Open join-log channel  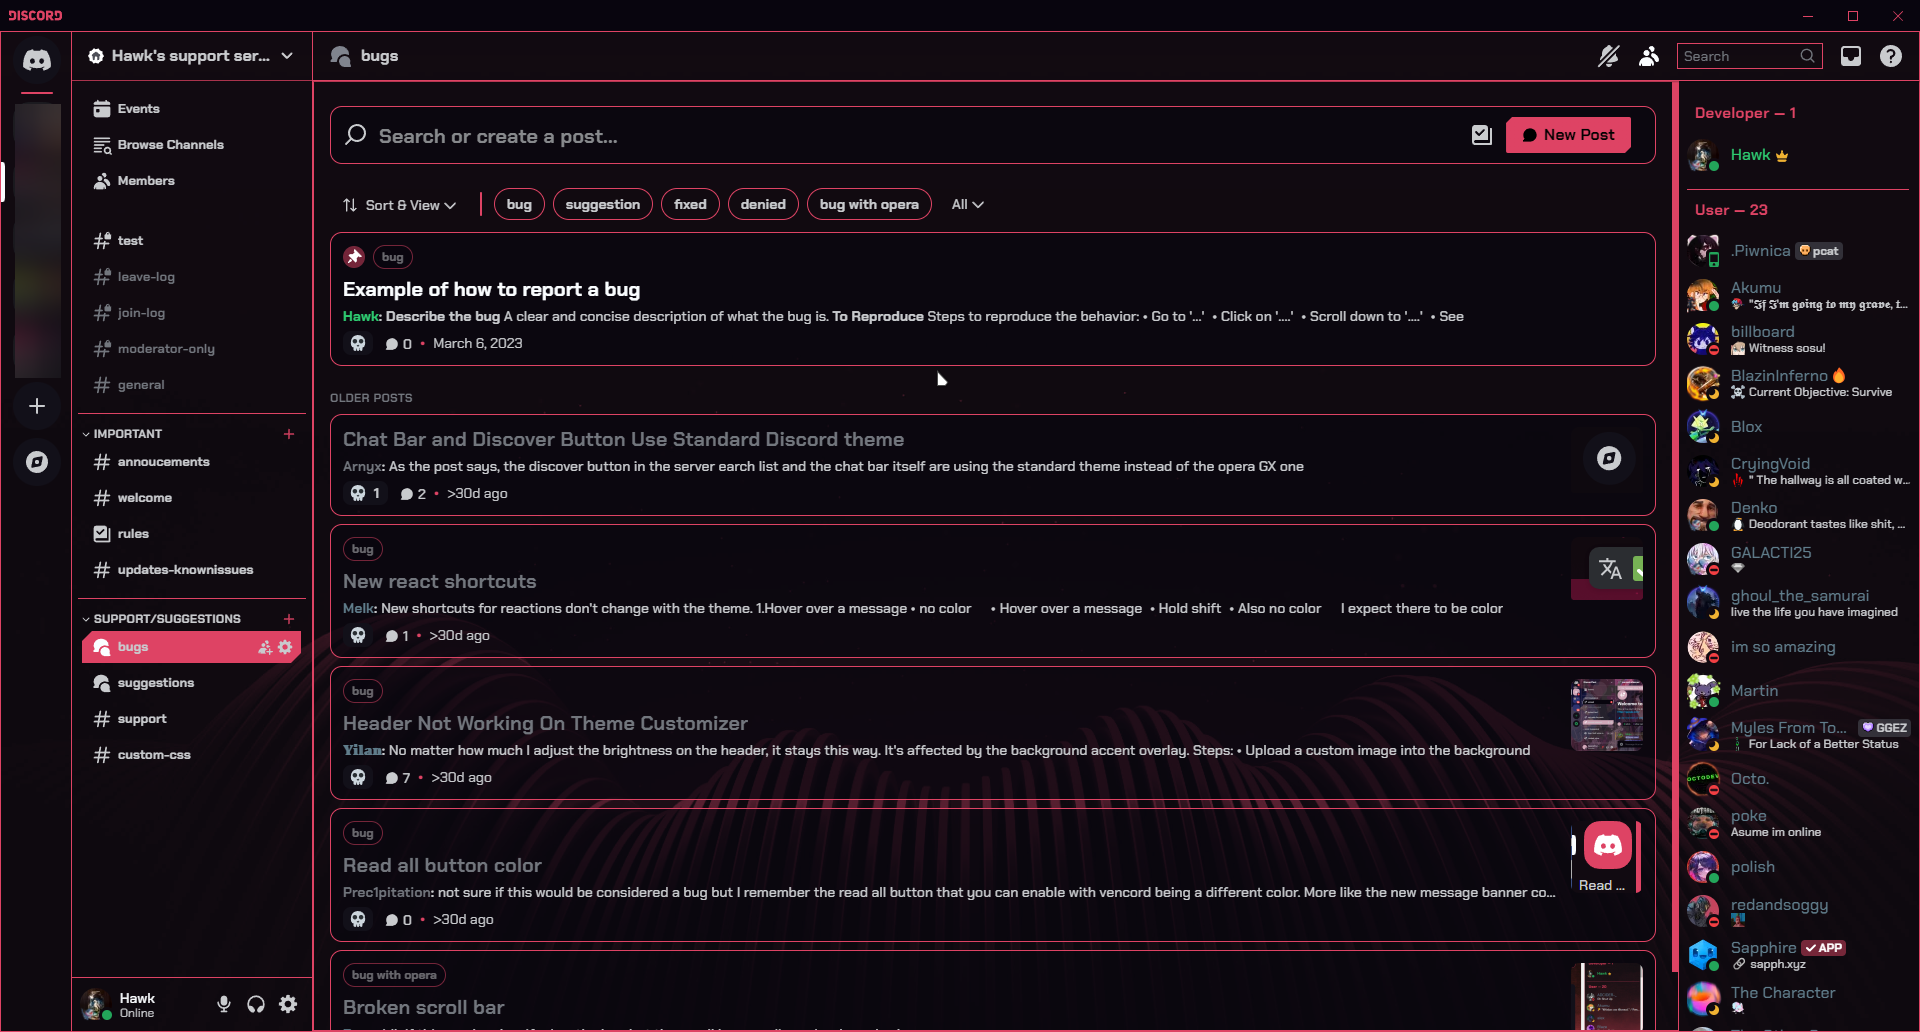192,313
